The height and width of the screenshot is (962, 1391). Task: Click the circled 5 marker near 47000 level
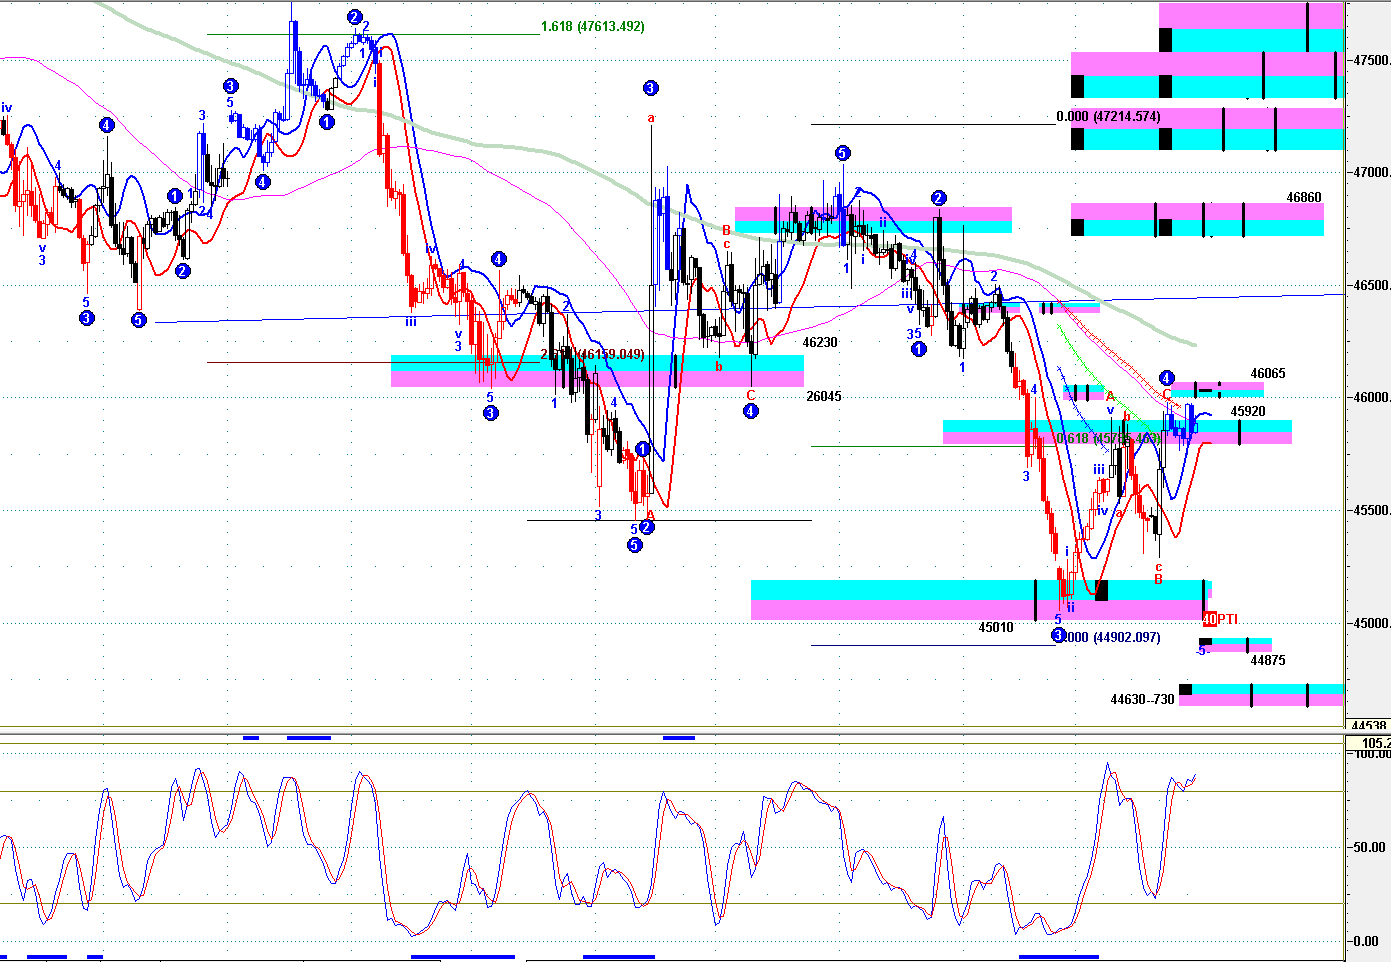(x=842, y=153)
